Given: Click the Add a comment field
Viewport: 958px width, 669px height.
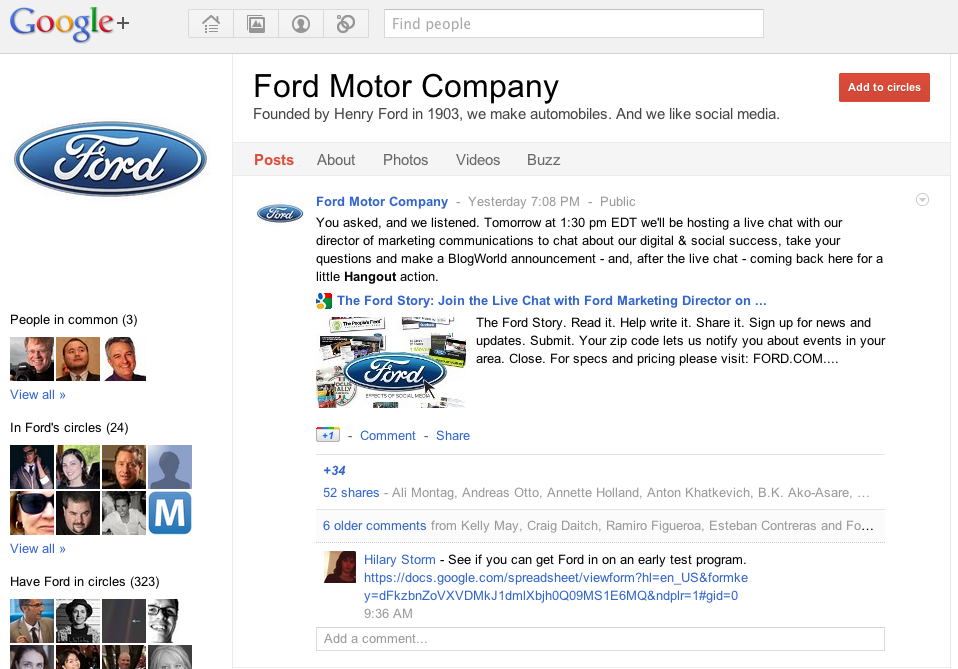Looking at the screenshot, I should coord(600,638).
